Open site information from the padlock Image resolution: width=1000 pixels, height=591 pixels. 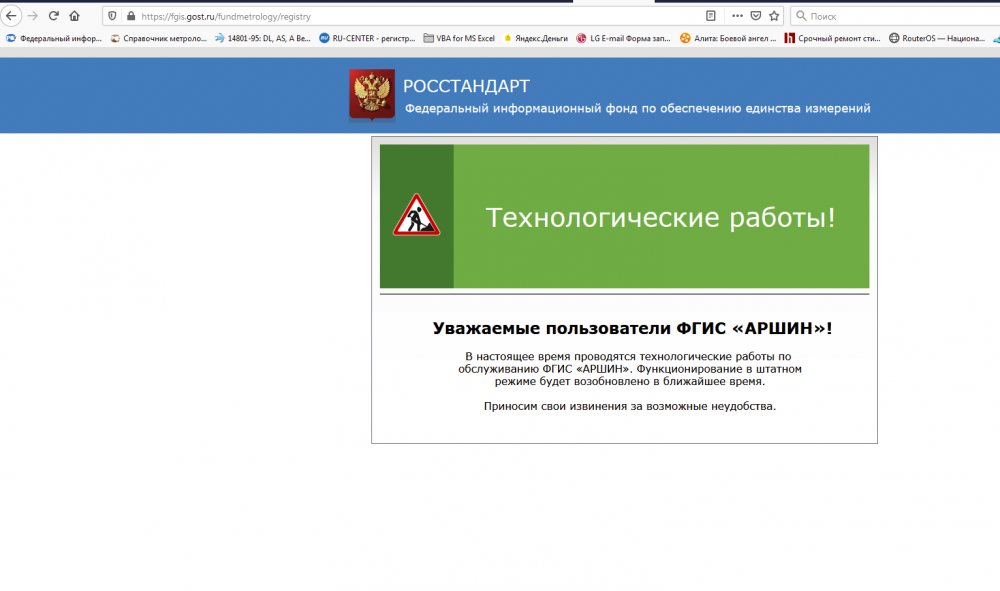coord(131,15)
